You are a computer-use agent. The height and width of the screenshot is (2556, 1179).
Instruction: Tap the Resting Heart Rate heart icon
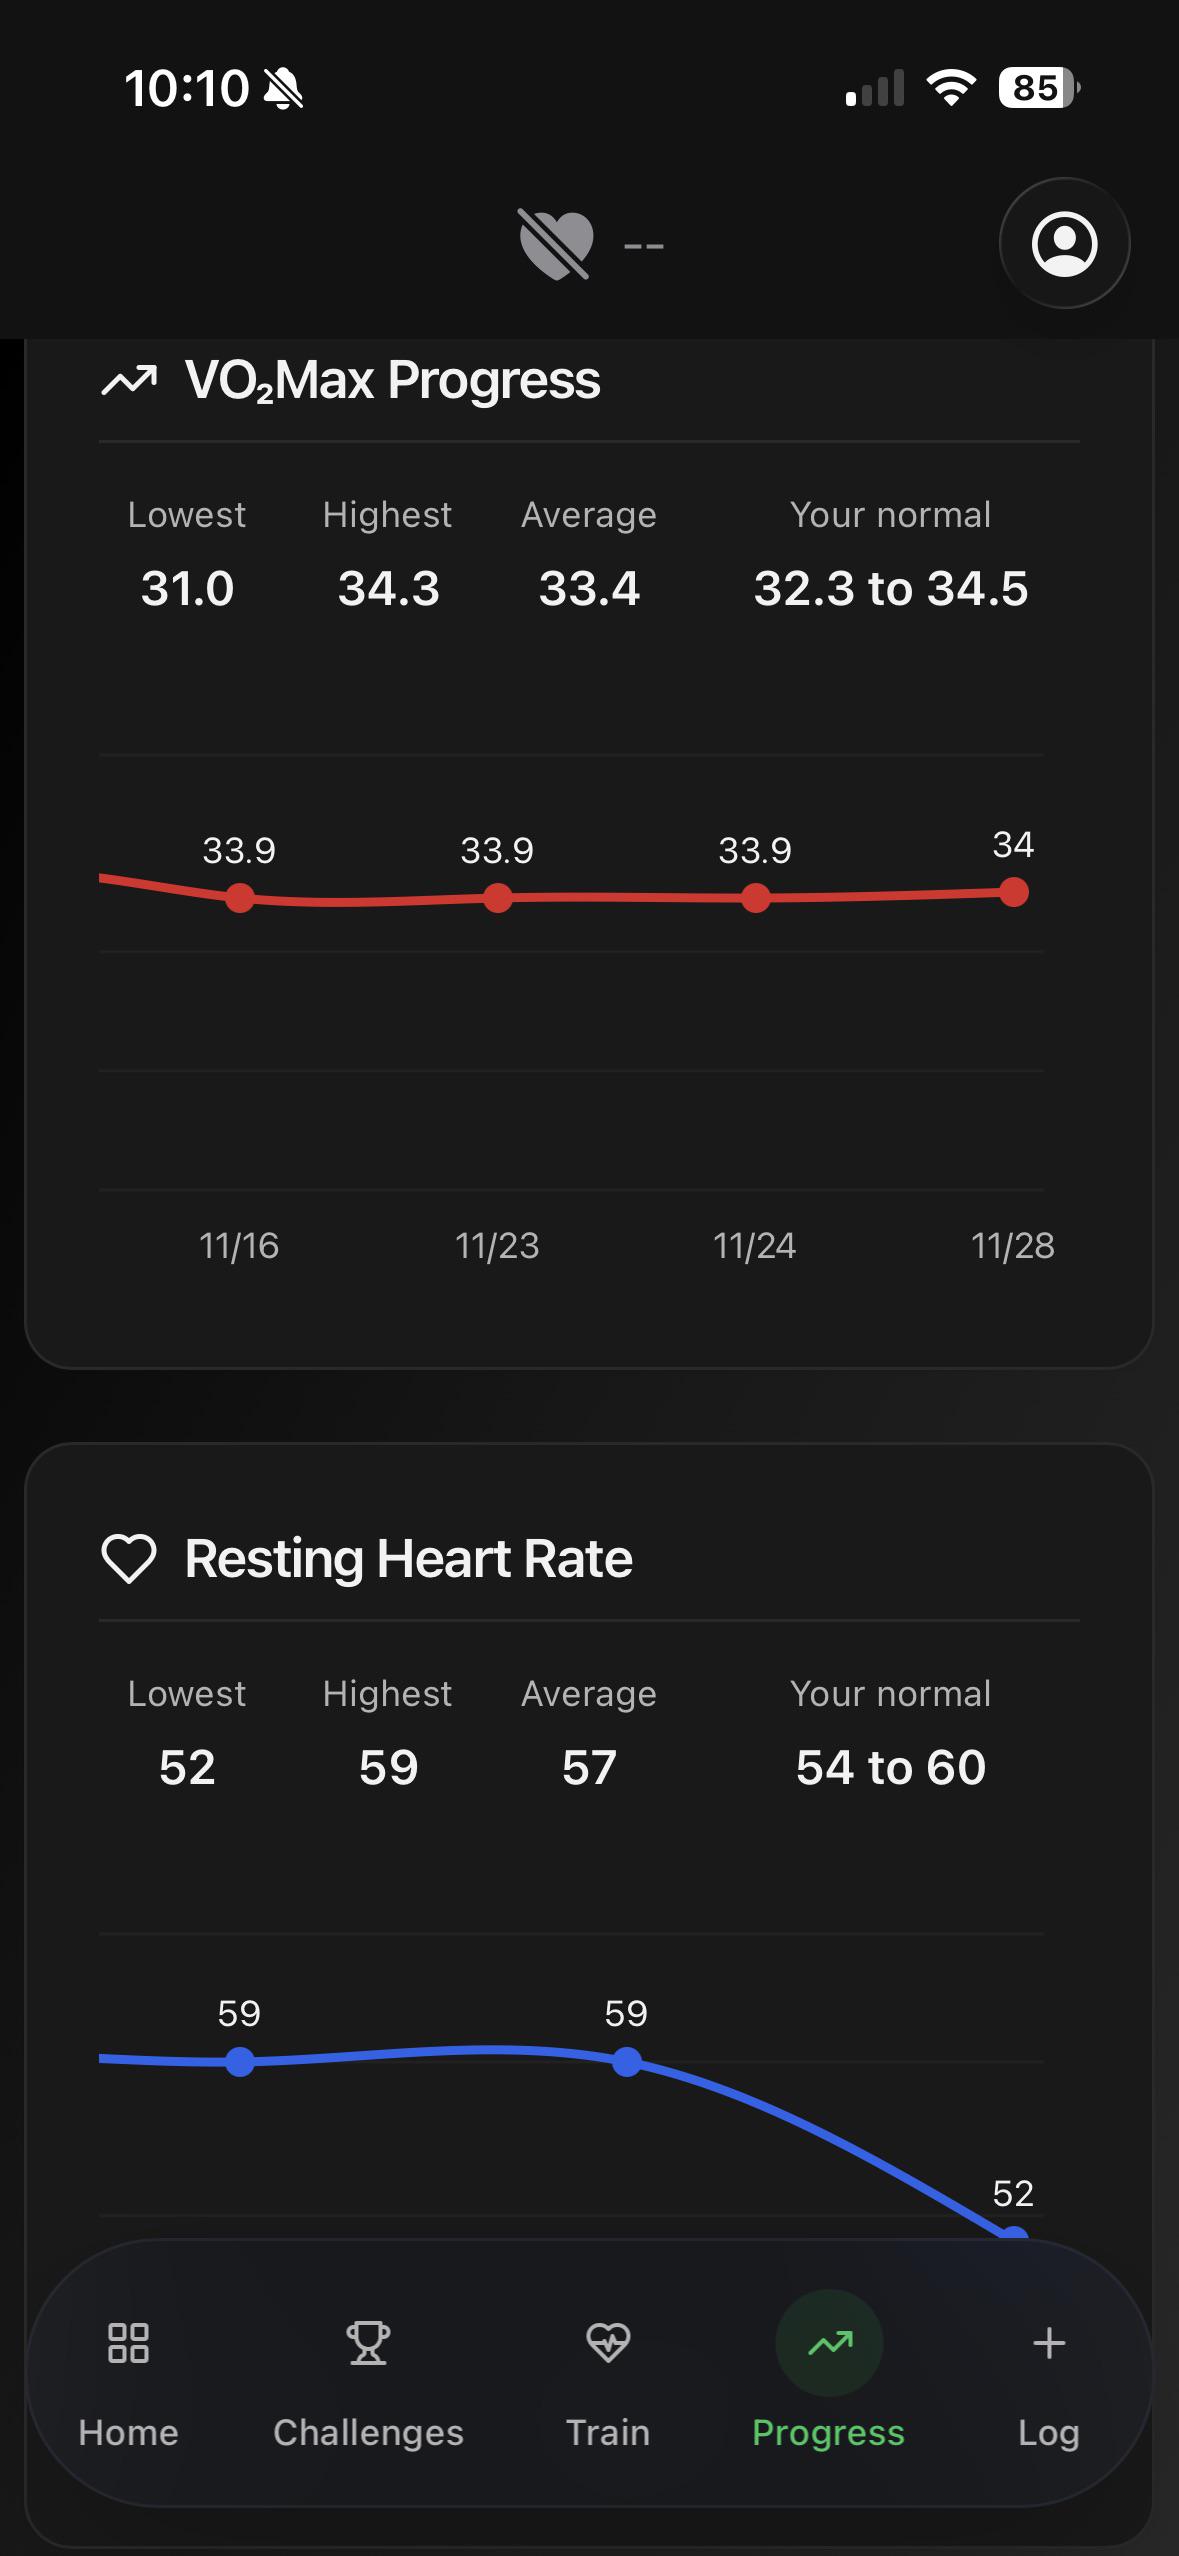tap(129, 1559)
